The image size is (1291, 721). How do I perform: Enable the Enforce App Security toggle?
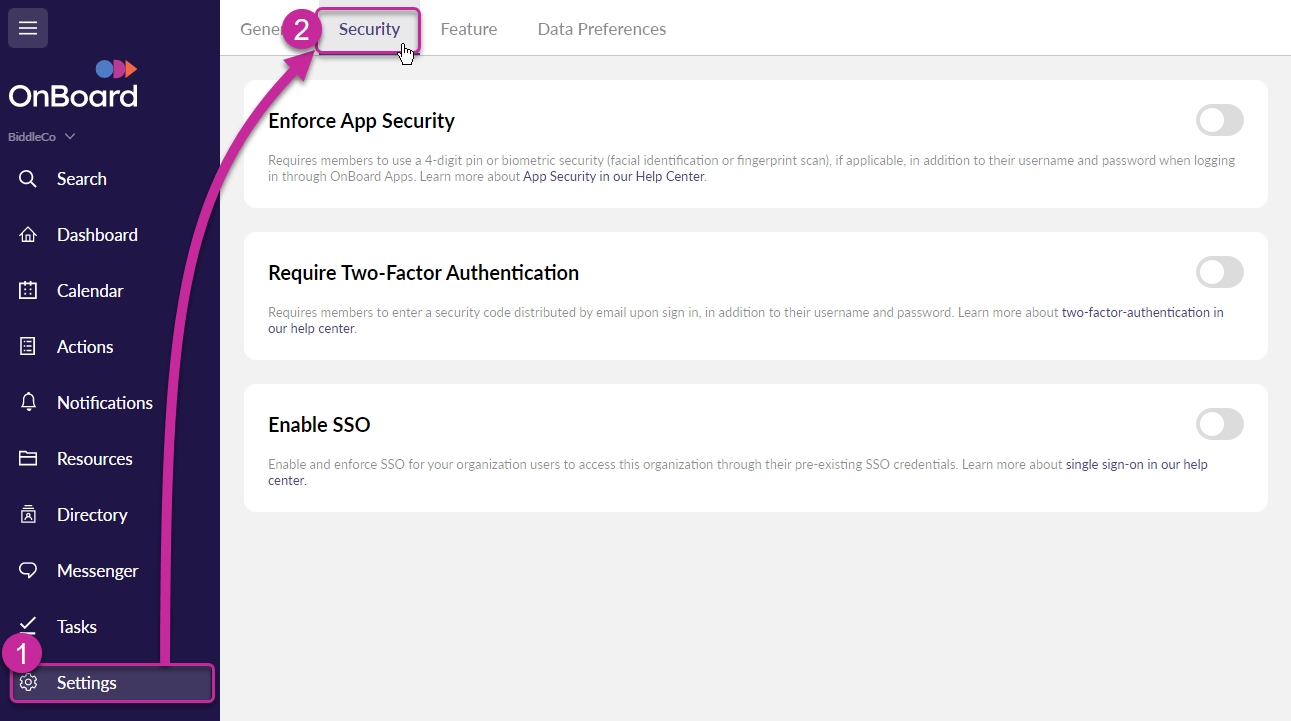(1219, 120)
